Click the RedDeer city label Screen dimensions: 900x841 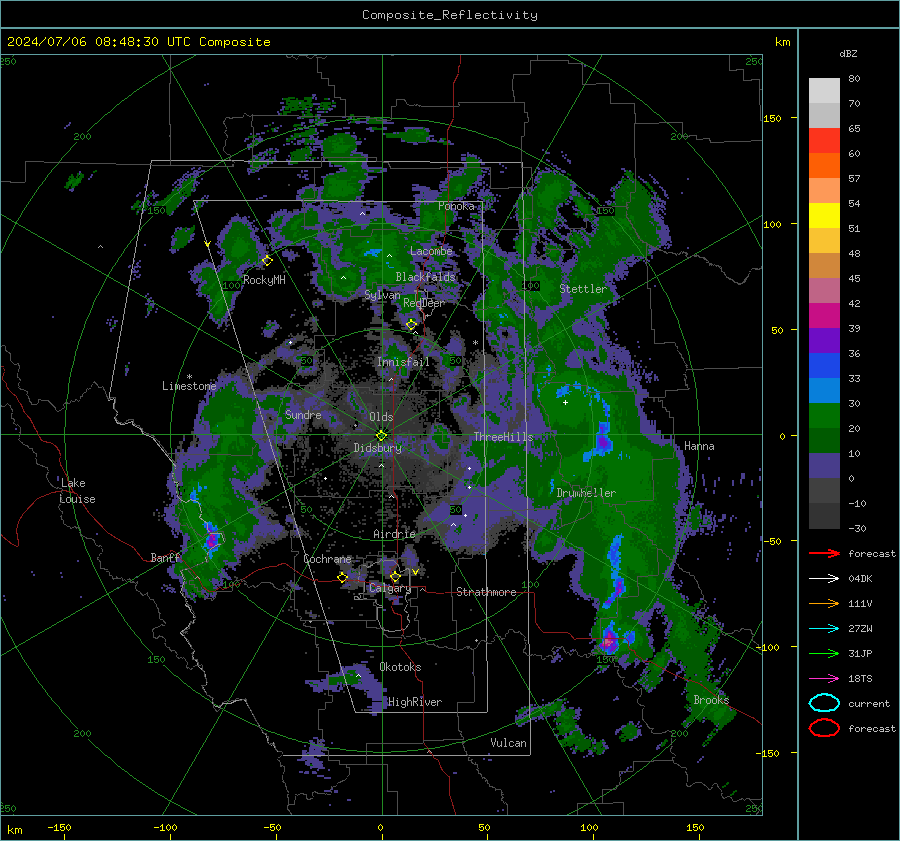point(424,303)
